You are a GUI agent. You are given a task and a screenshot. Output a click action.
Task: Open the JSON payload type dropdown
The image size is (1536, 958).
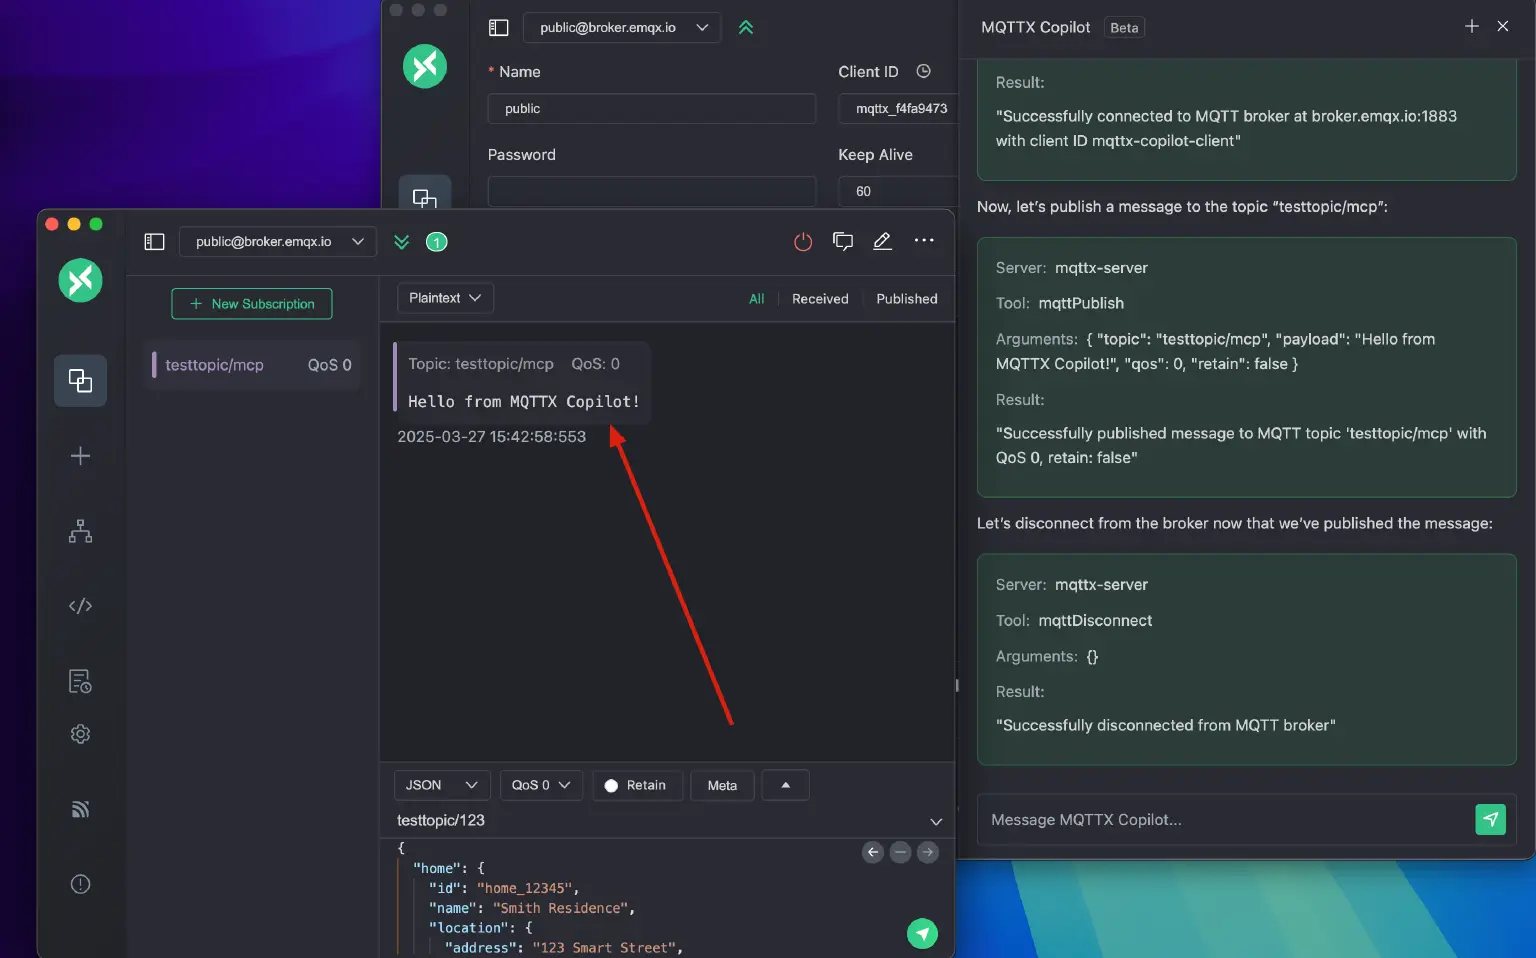441,785
